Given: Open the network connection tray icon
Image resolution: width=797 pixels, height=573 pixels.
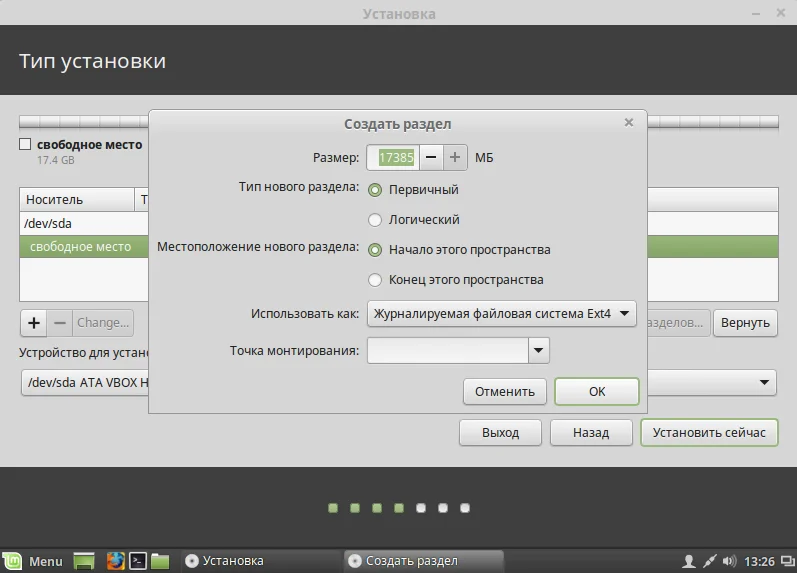Looking at the screenshot, I should (709, 561).
